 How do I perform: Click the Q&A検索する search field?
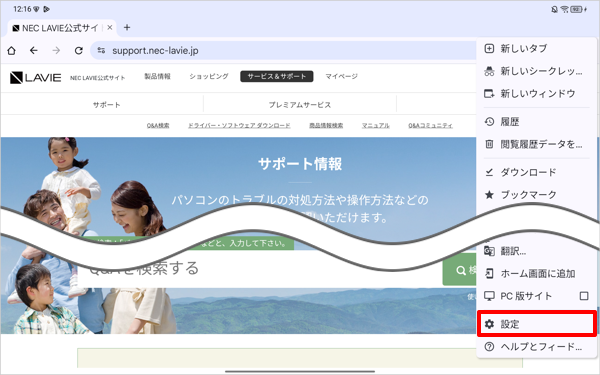tap(260, 270)
